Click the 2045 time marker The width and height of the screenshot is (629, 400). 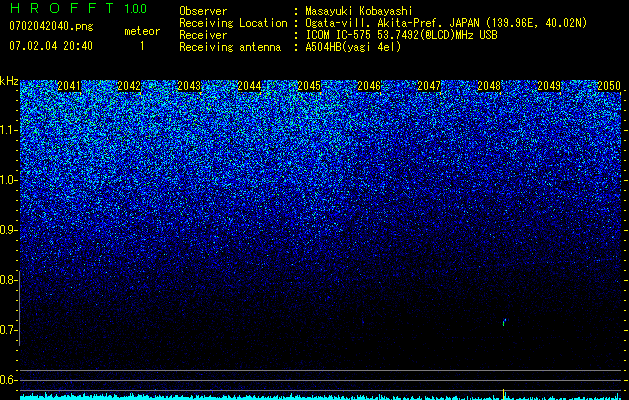(x=309, y=86)
